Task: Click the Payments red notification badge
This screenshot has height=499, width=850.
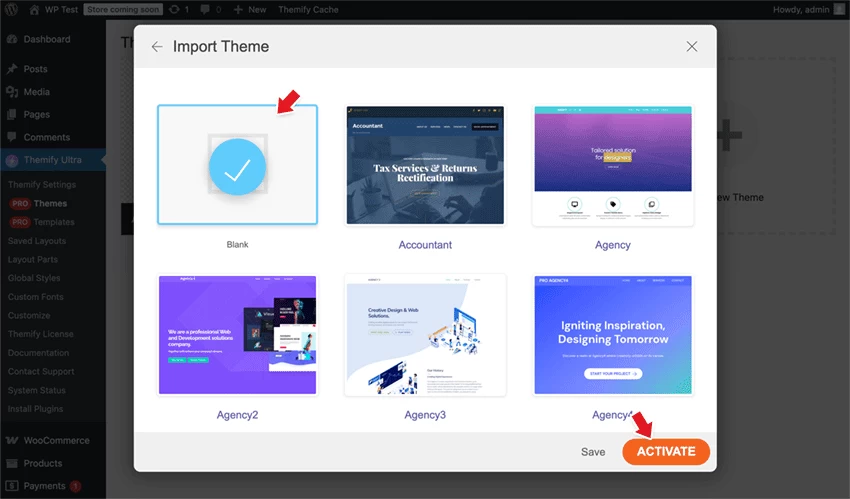Action: [75, 486]
